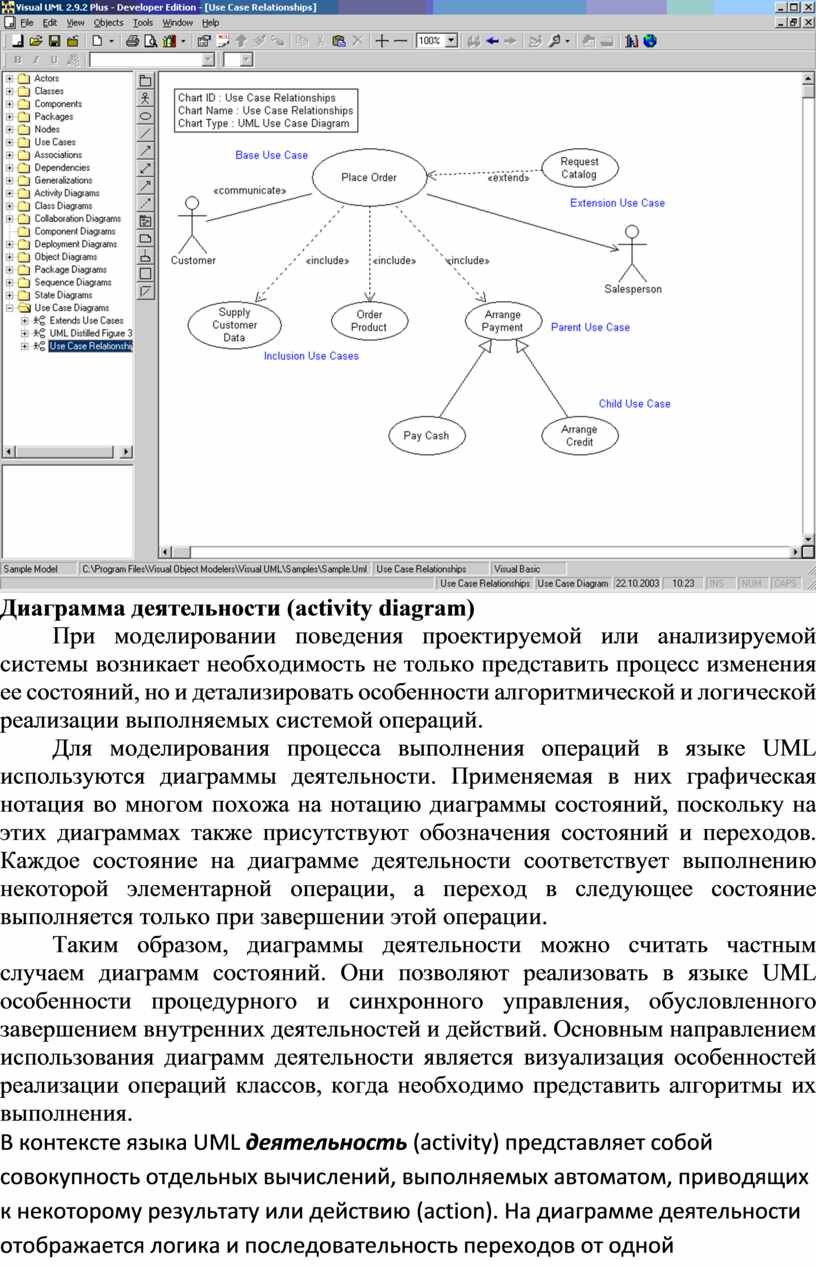The height and width of the screenshot is (1266, 816).
Task: Click the Zoom Out minus icon
Action: pos(401,42)
